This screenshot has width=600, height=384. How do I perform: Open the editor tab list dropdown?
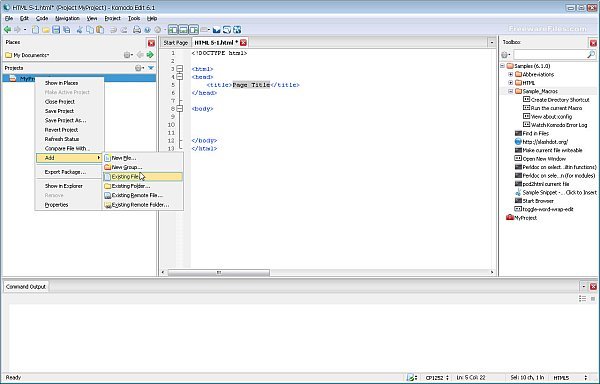[x=492, y=42]
